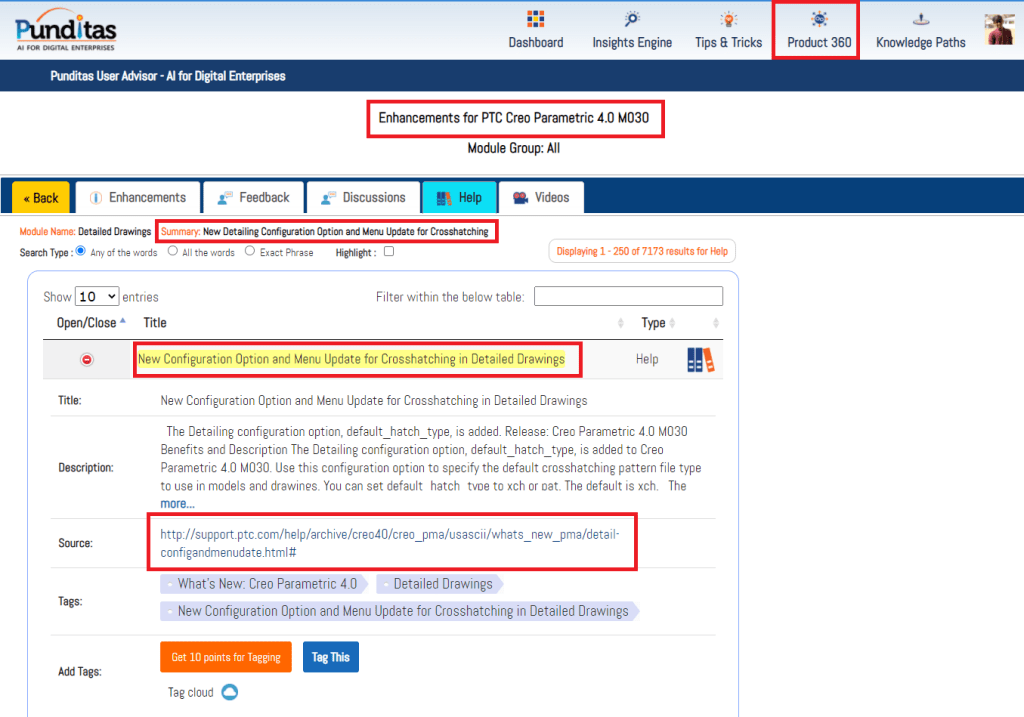Click the user profile avatar
Image resolution: width=1024 pixels, height=717 pixels.
[x=999, y=30]
